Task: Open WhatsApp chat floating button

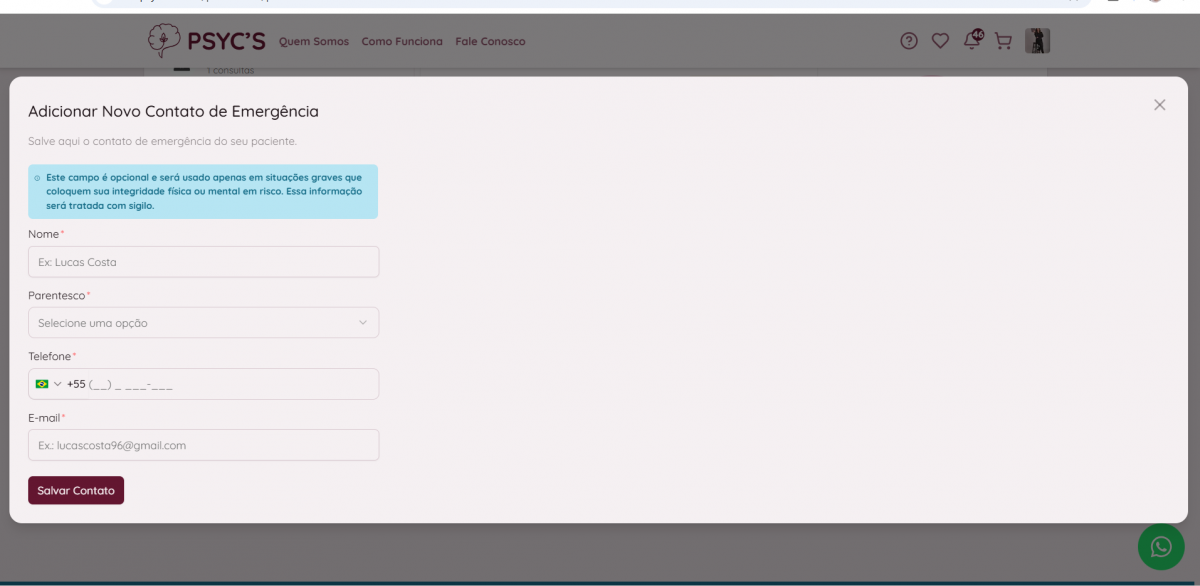Action: click(x=1160, y=546)
